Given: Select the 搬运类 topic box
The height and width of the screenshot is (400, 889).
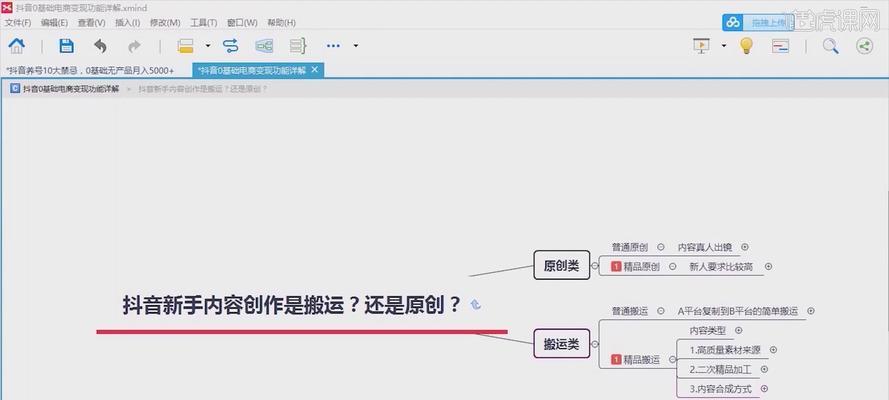Looking at the screenshot, I should click(x=561, y=344).
